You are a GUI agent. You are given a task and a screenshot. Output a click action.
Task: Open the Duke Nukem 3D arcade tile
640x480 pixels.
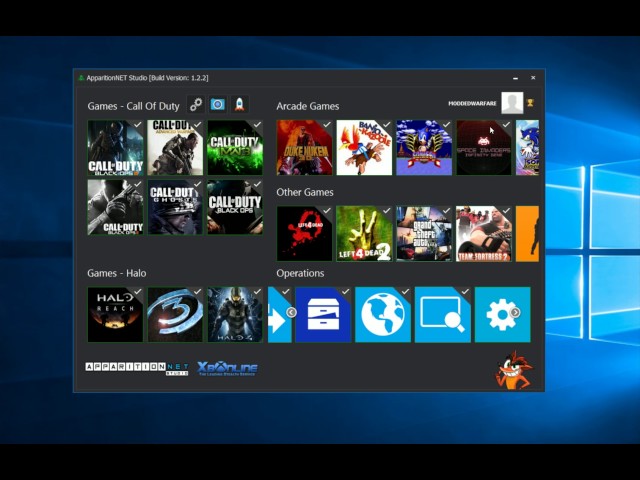click(x=304, y=148)
